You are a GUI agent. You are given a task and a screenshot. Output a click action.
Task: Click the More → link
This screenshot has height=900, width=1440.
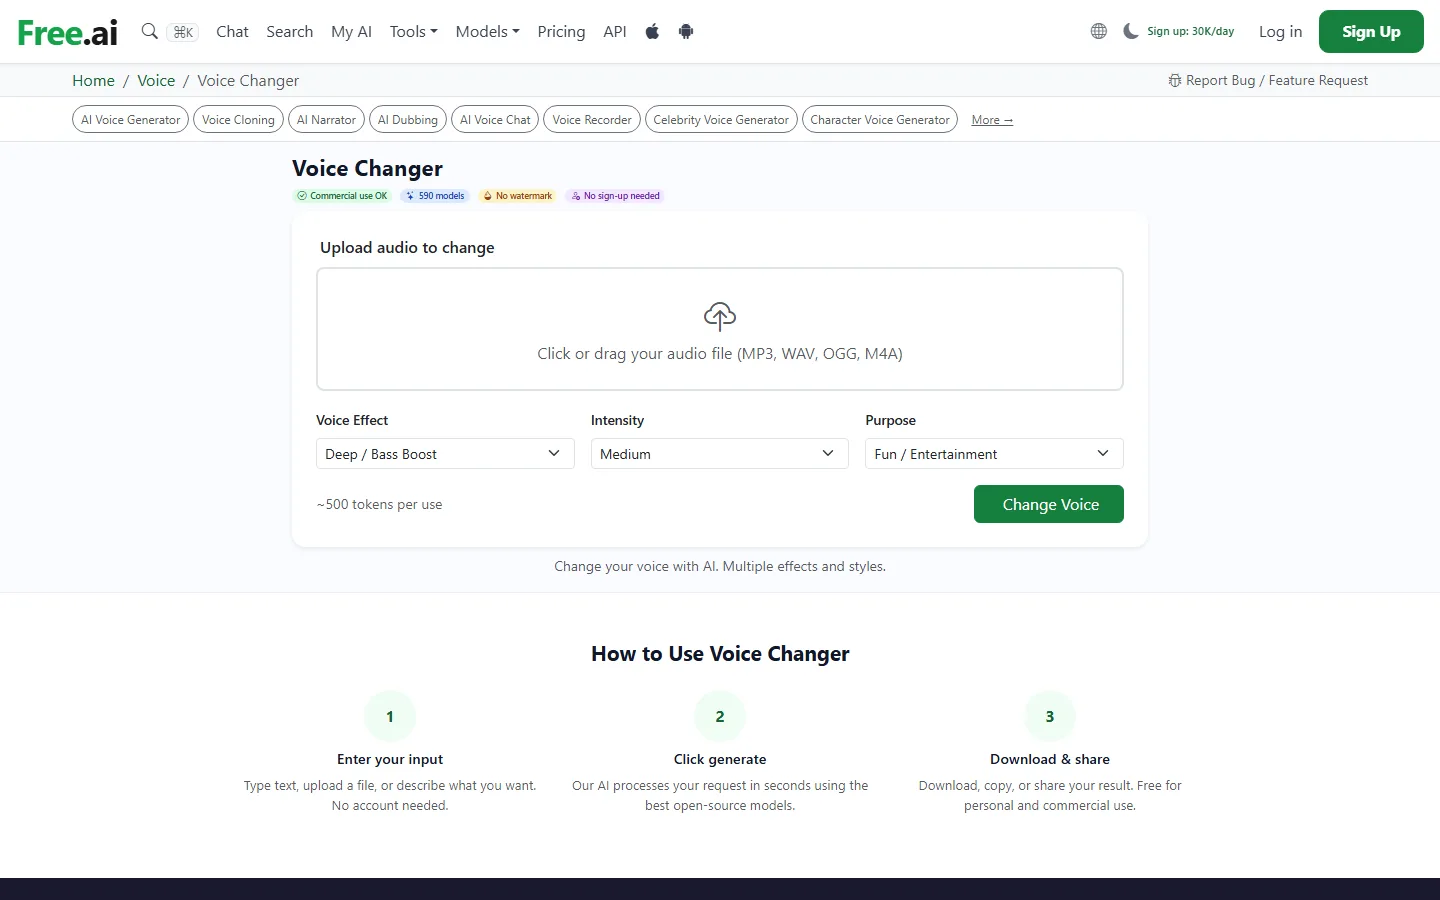point(992,120)
